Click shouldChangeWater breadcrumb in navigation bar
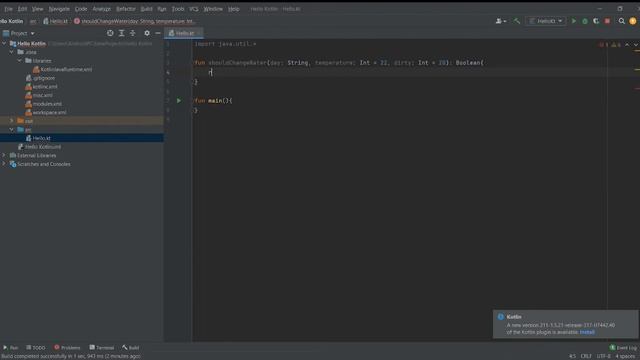 coord(134,21)
